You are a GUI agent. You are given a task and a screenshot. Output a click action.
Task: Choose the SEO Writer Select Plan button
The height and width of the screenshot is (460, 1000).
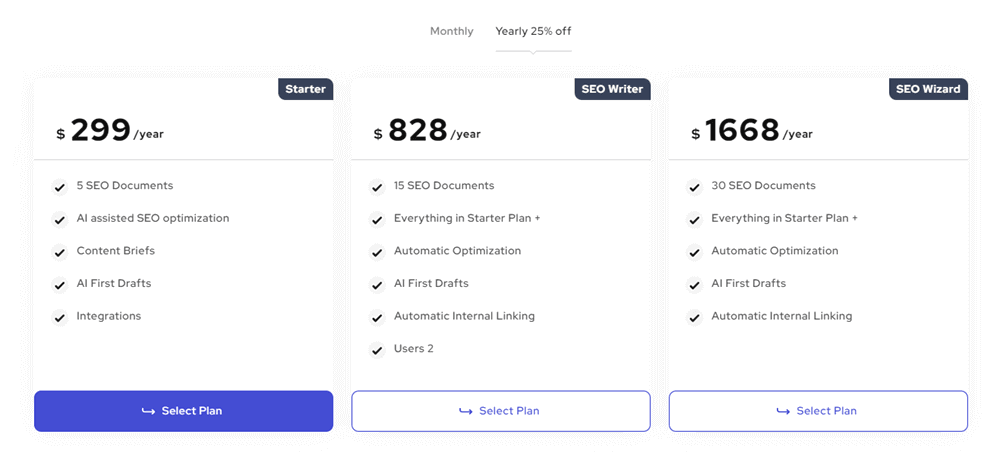pos(501,411)
